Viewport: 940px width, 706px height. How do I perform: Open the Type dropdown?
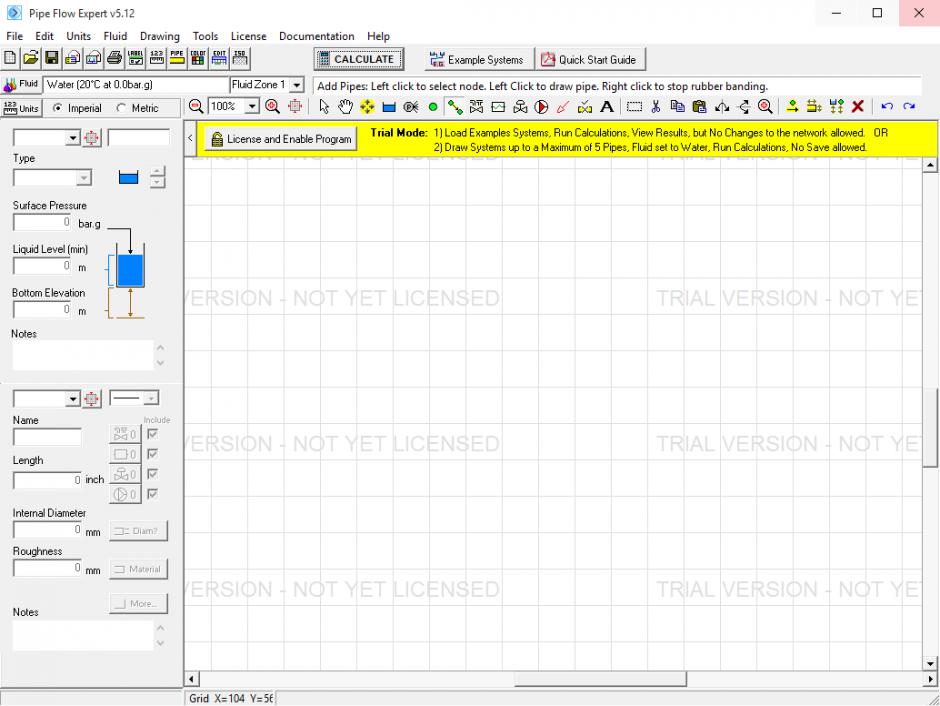pyautogui.click(x=84, y=178)
